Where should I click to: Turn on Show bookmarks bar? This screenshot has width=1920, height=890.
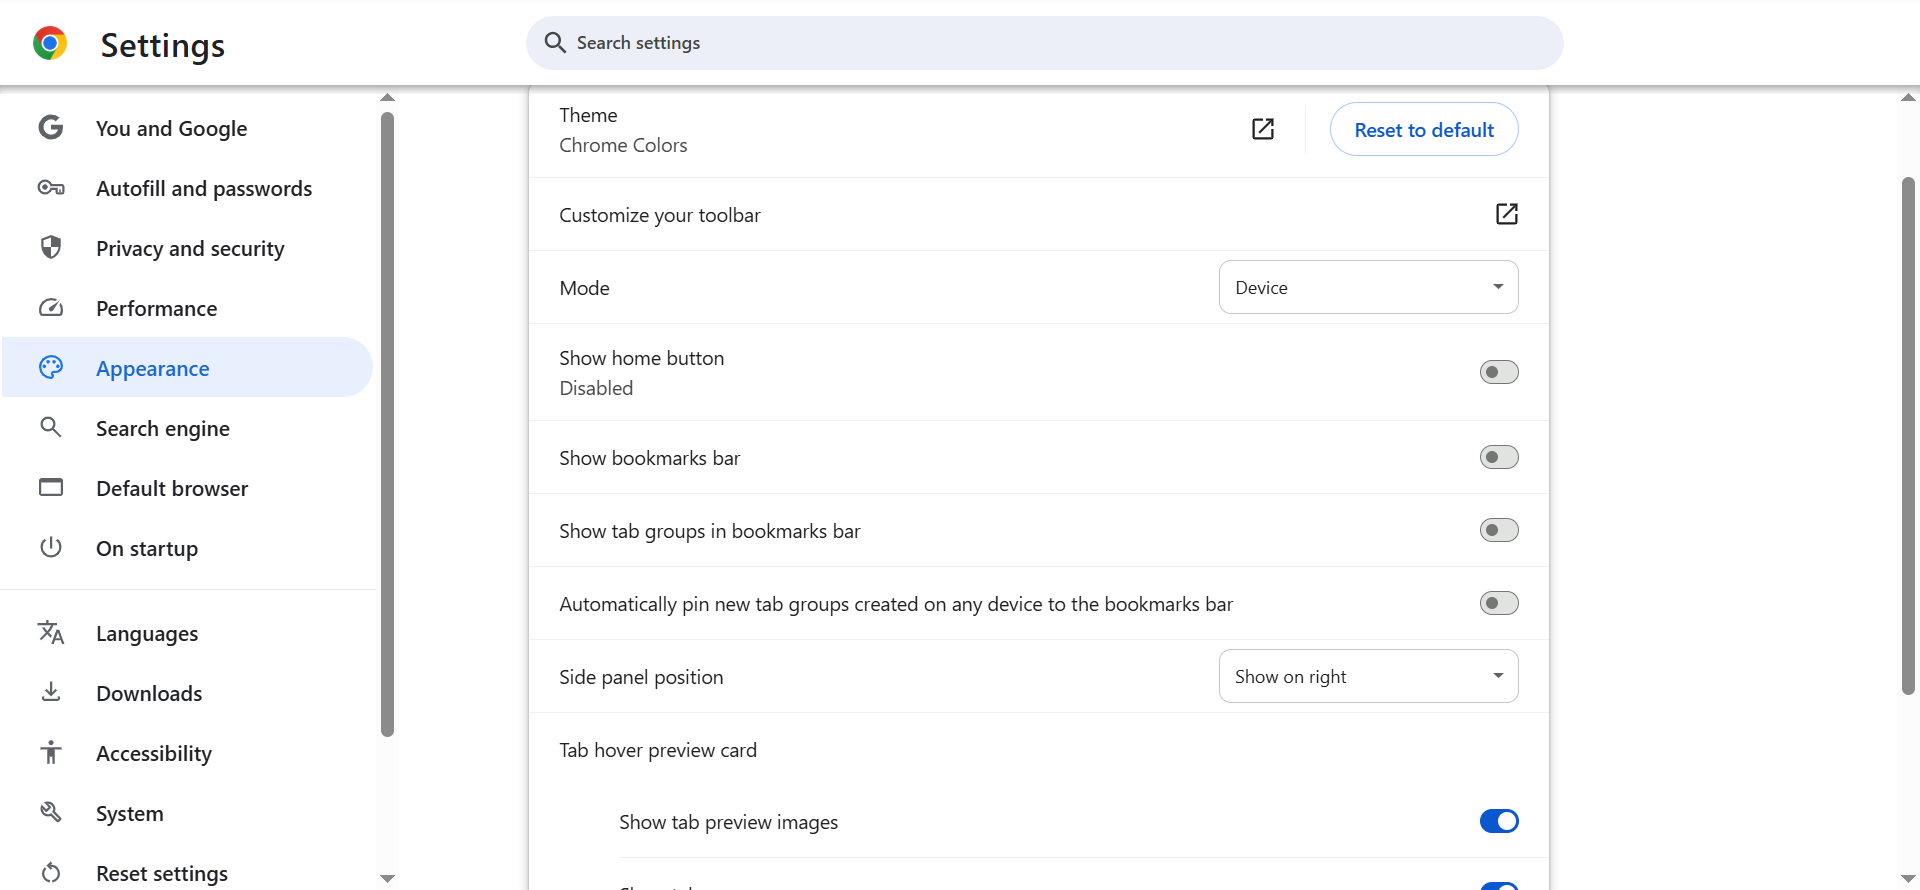pyautogui.click(x=1498, y=457)
